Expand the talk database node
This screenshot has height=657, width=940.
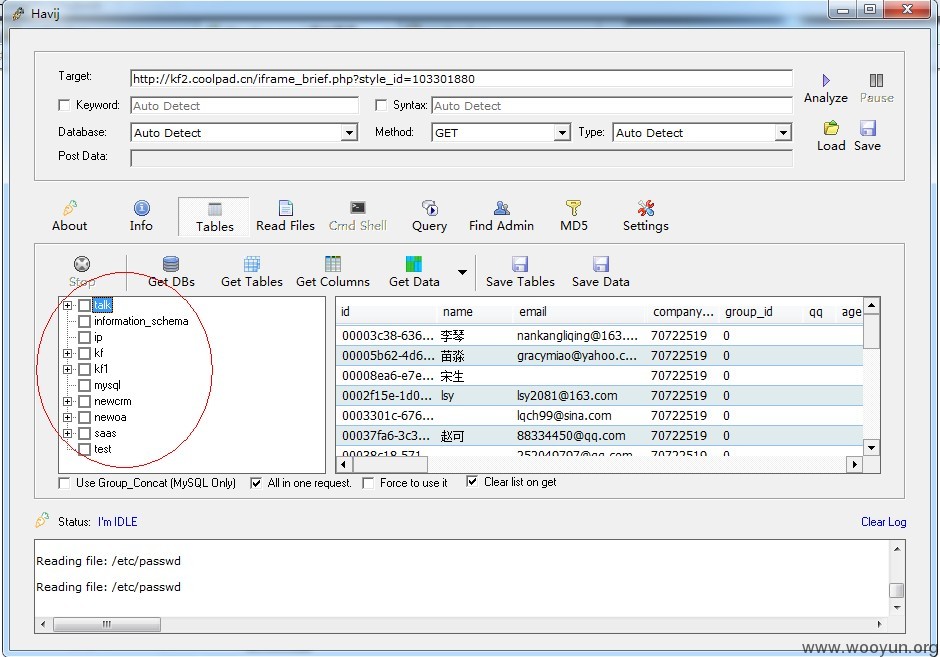[x=68, y=306]
